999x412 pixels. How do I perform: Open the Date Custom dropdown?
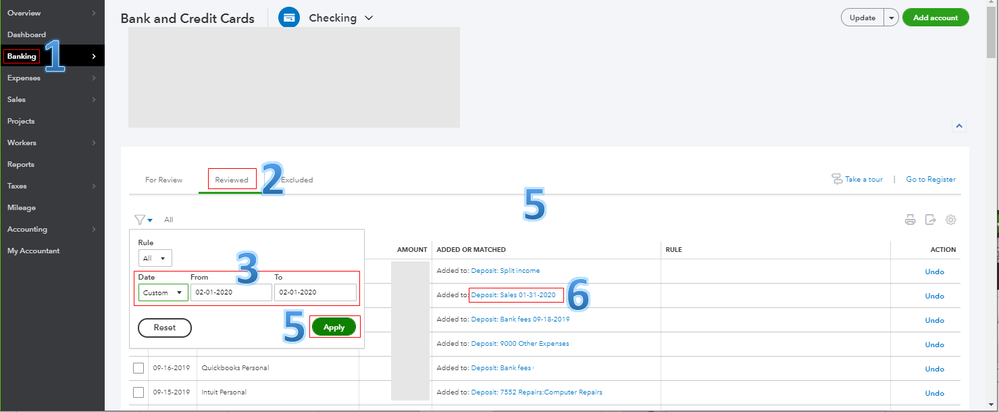tap(163, 293)
